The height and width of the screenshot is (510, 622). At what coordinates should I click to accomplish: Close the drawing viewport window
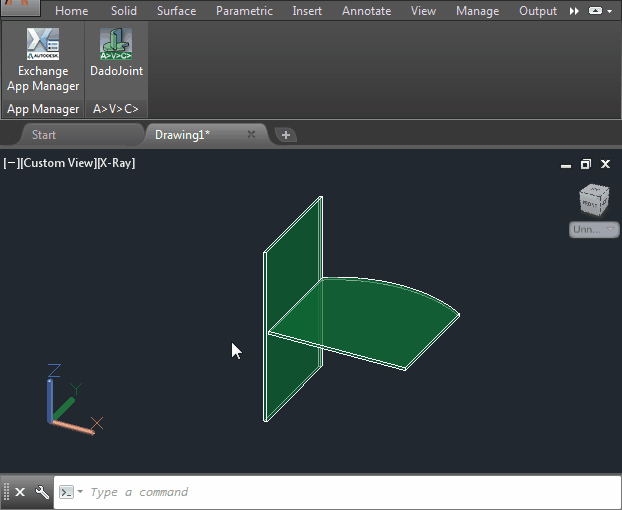tap(605, 164)
